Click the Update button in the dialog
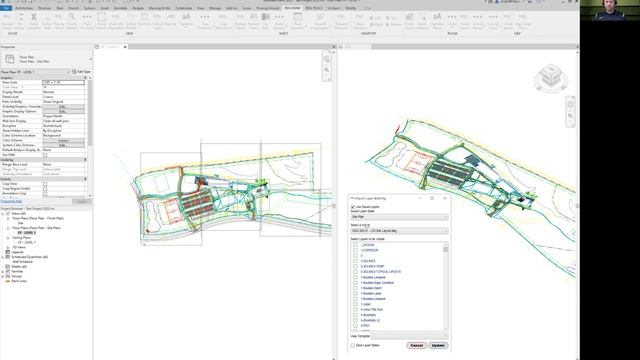640x360 pixels. pos(438,345)
